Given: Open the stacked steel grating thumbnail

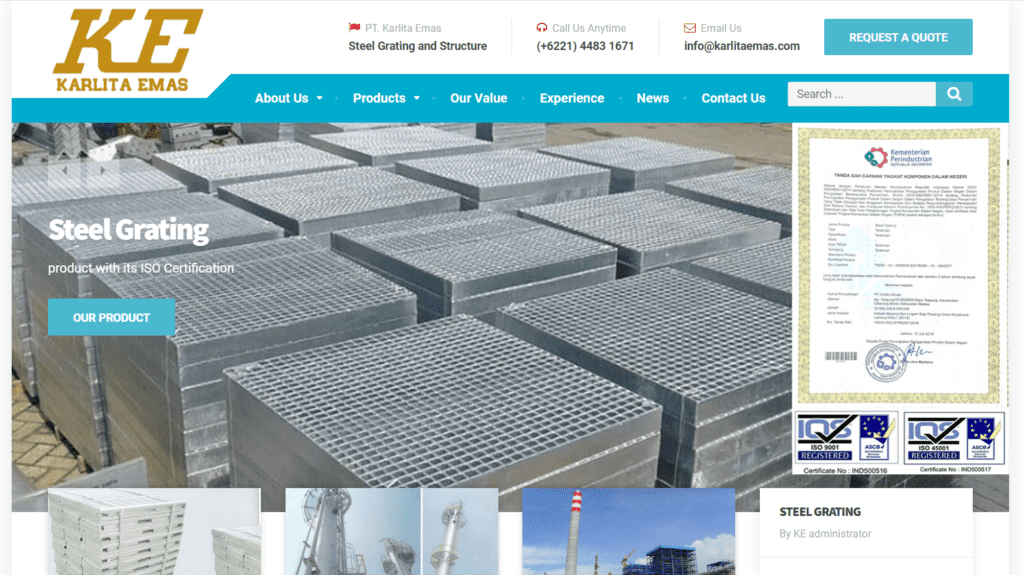Looking at the screenshot, I should 154,531.
